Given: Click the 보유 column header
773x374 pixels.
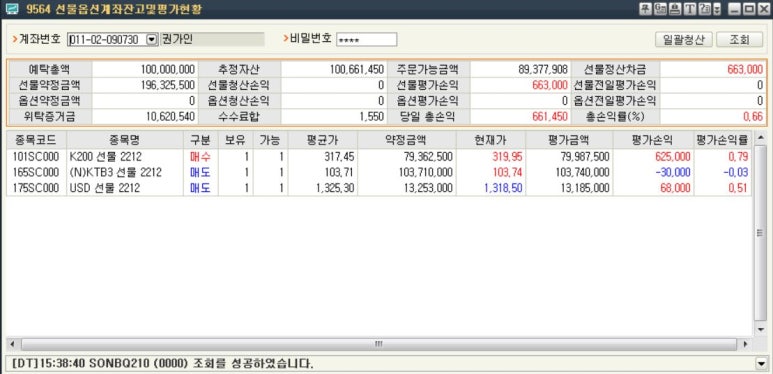Looking at the screenshot, I should 236,140.
